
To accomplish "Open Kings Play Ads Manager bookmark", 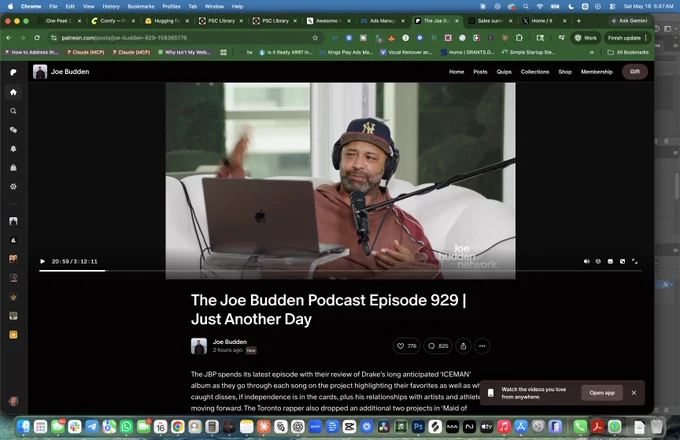I will pos(346,52).
